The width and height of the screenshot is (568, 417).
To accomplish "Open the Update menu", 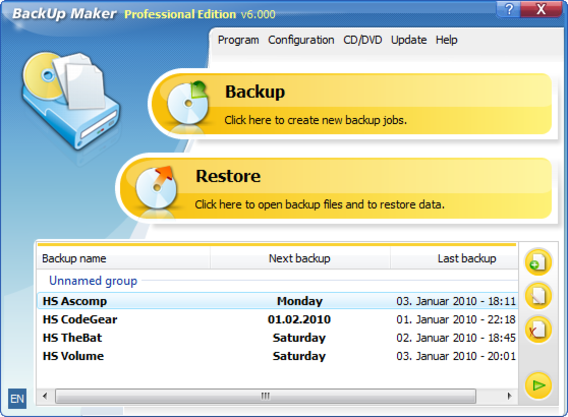I will pos(409,40).
